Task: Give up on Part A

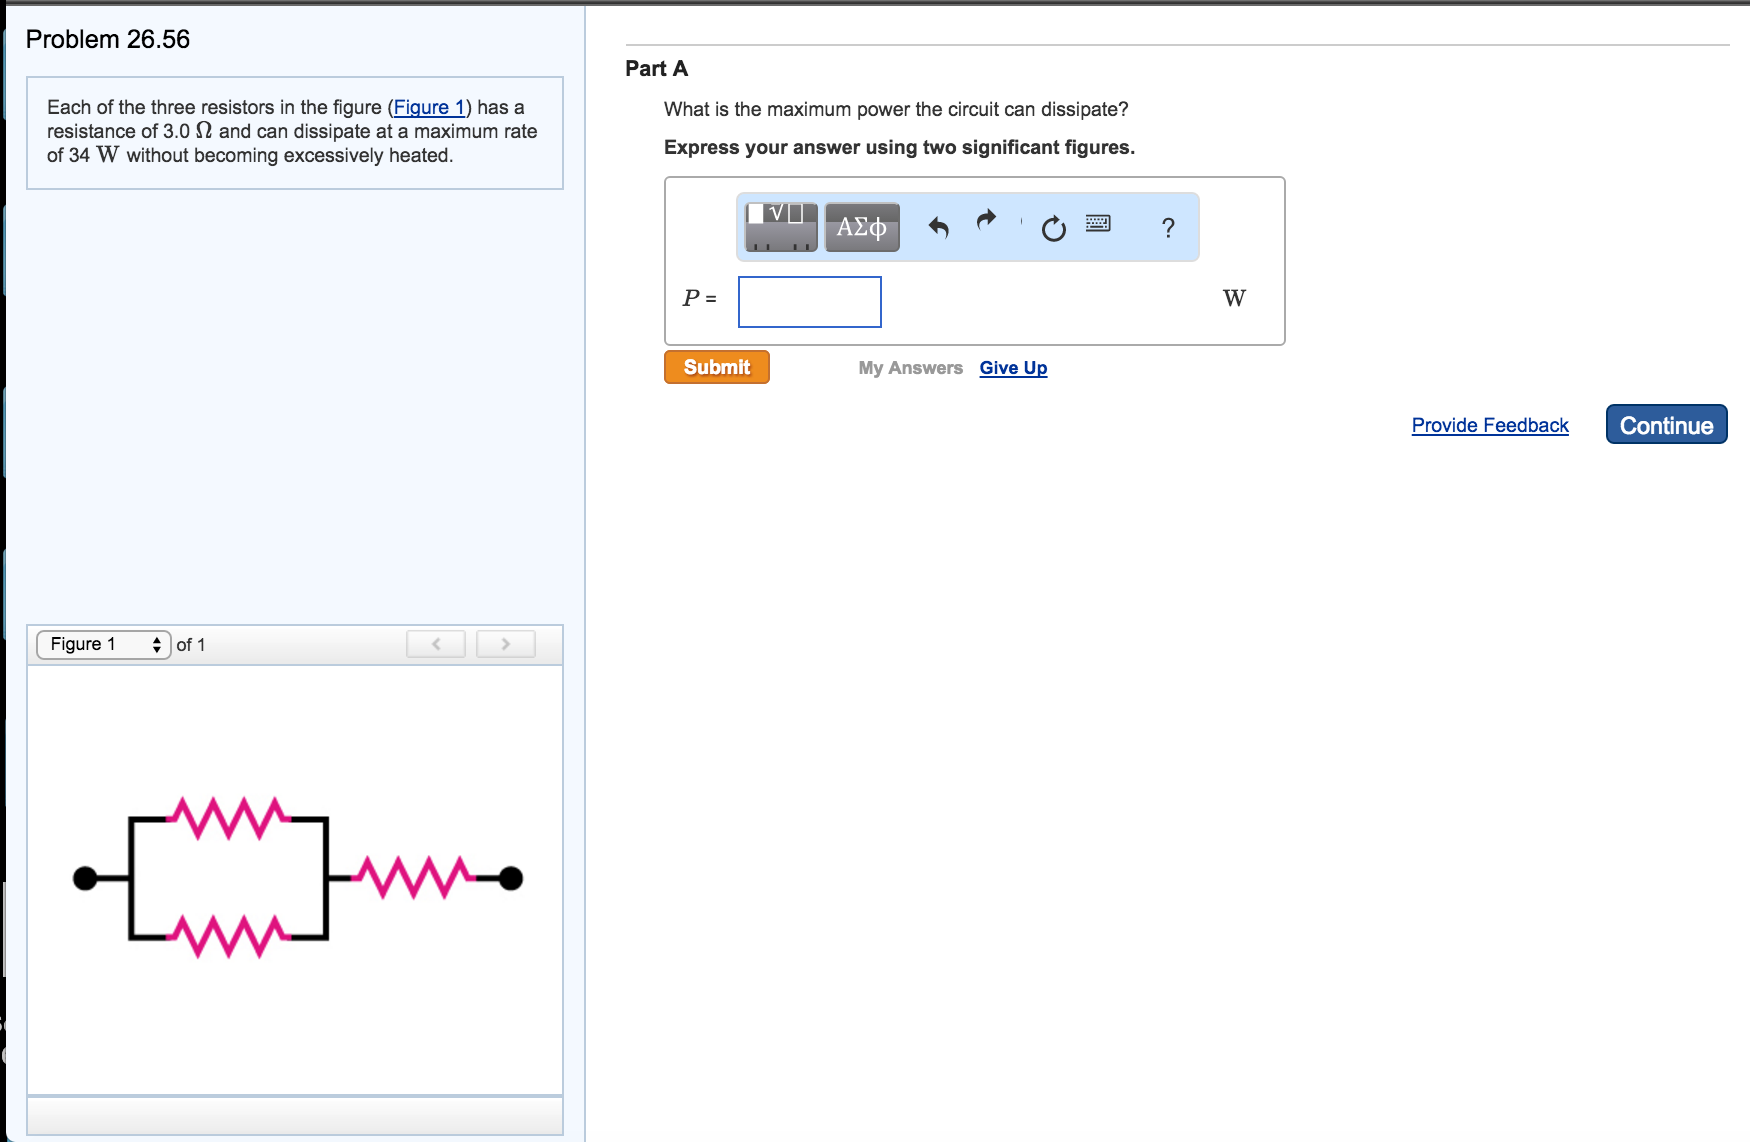Action: click(x=1012, y=367)
